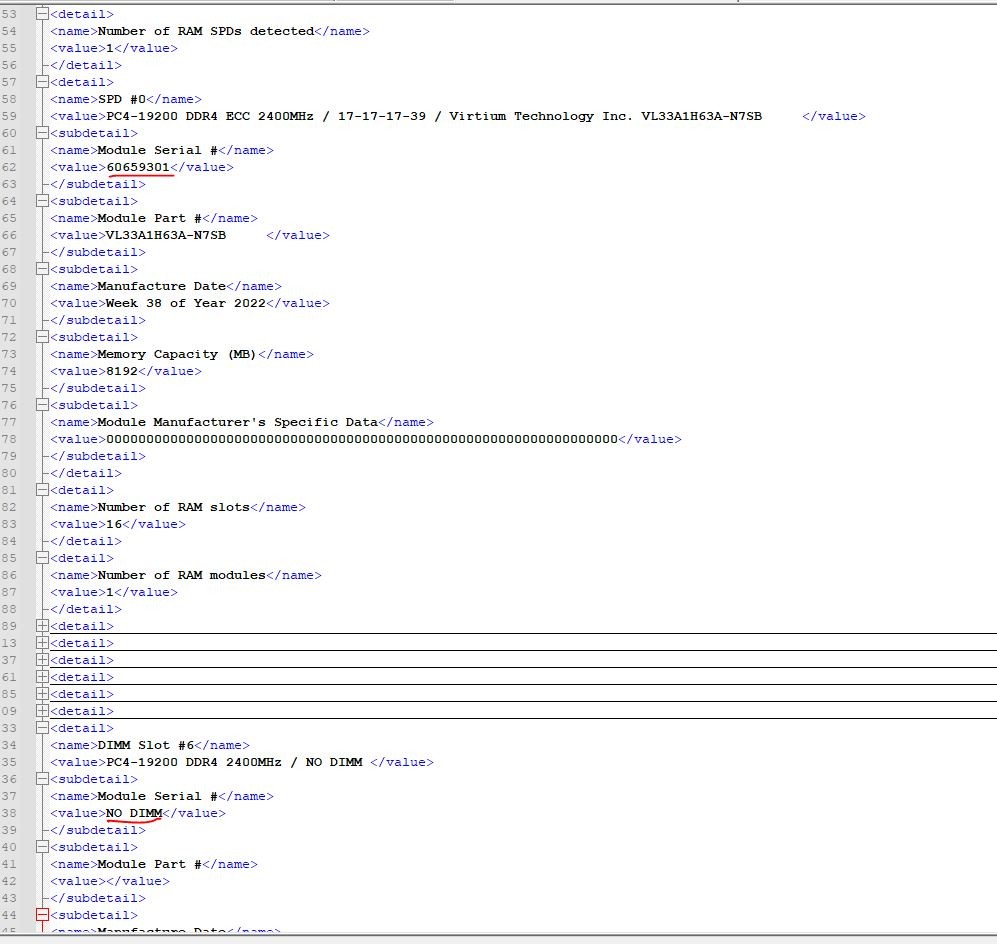This screenshot has height=944, width=997.
Task: Collapse the Memory Capacity subdetail on line 72
Action: click(43, 336)
